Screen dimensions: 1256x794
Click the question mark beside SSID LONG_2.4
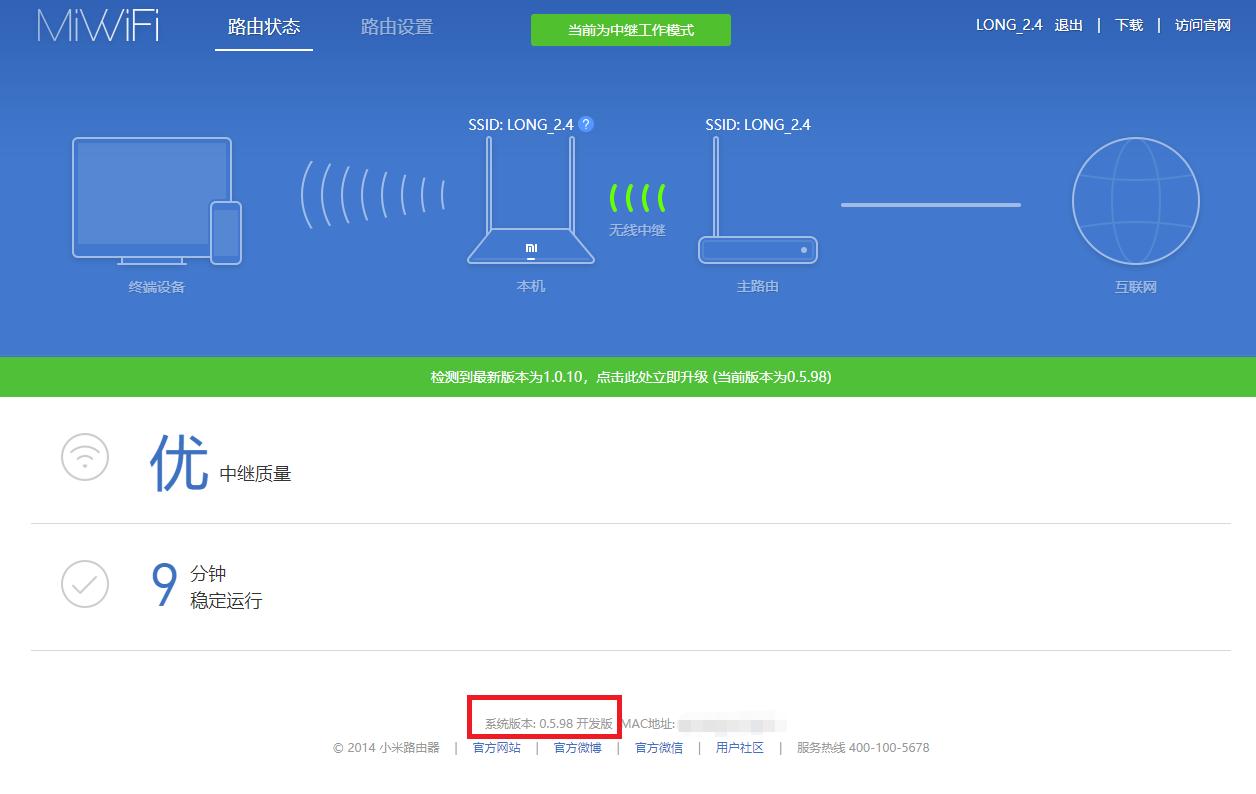pyautogui.click(x=587, y=124)
